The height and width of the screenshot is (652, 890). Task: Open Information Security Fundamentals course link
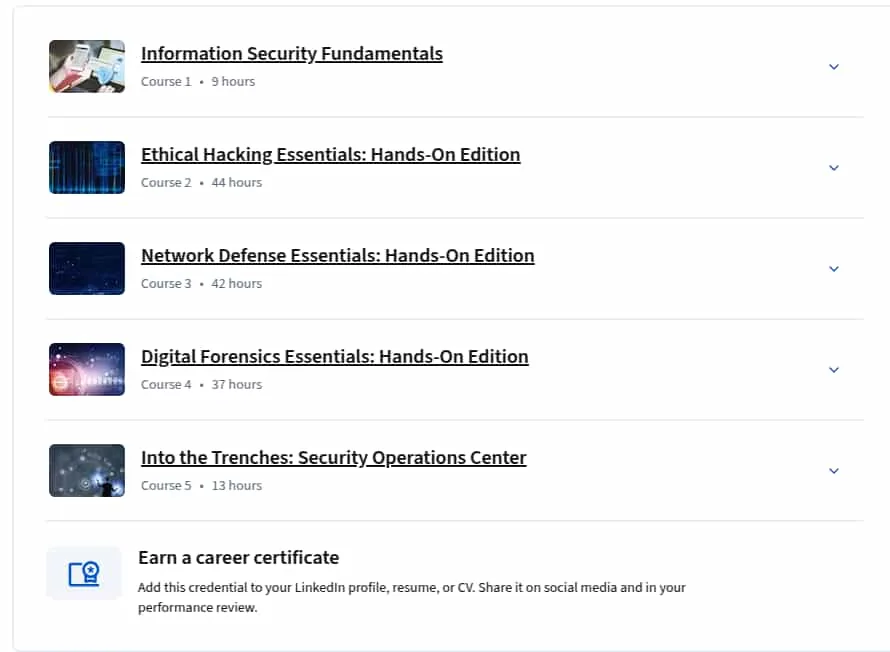pos(292,53)
